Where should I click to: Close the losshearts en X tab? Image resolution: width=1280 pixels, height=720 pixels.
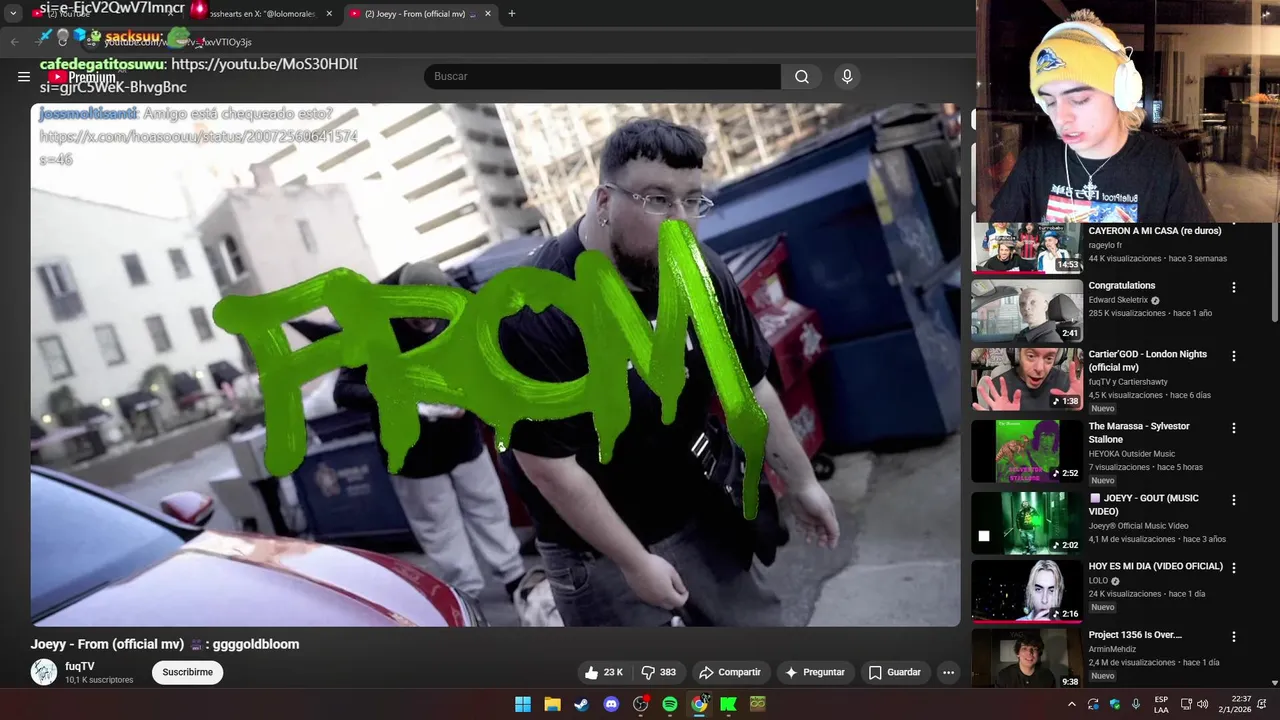tap(331, 14)
